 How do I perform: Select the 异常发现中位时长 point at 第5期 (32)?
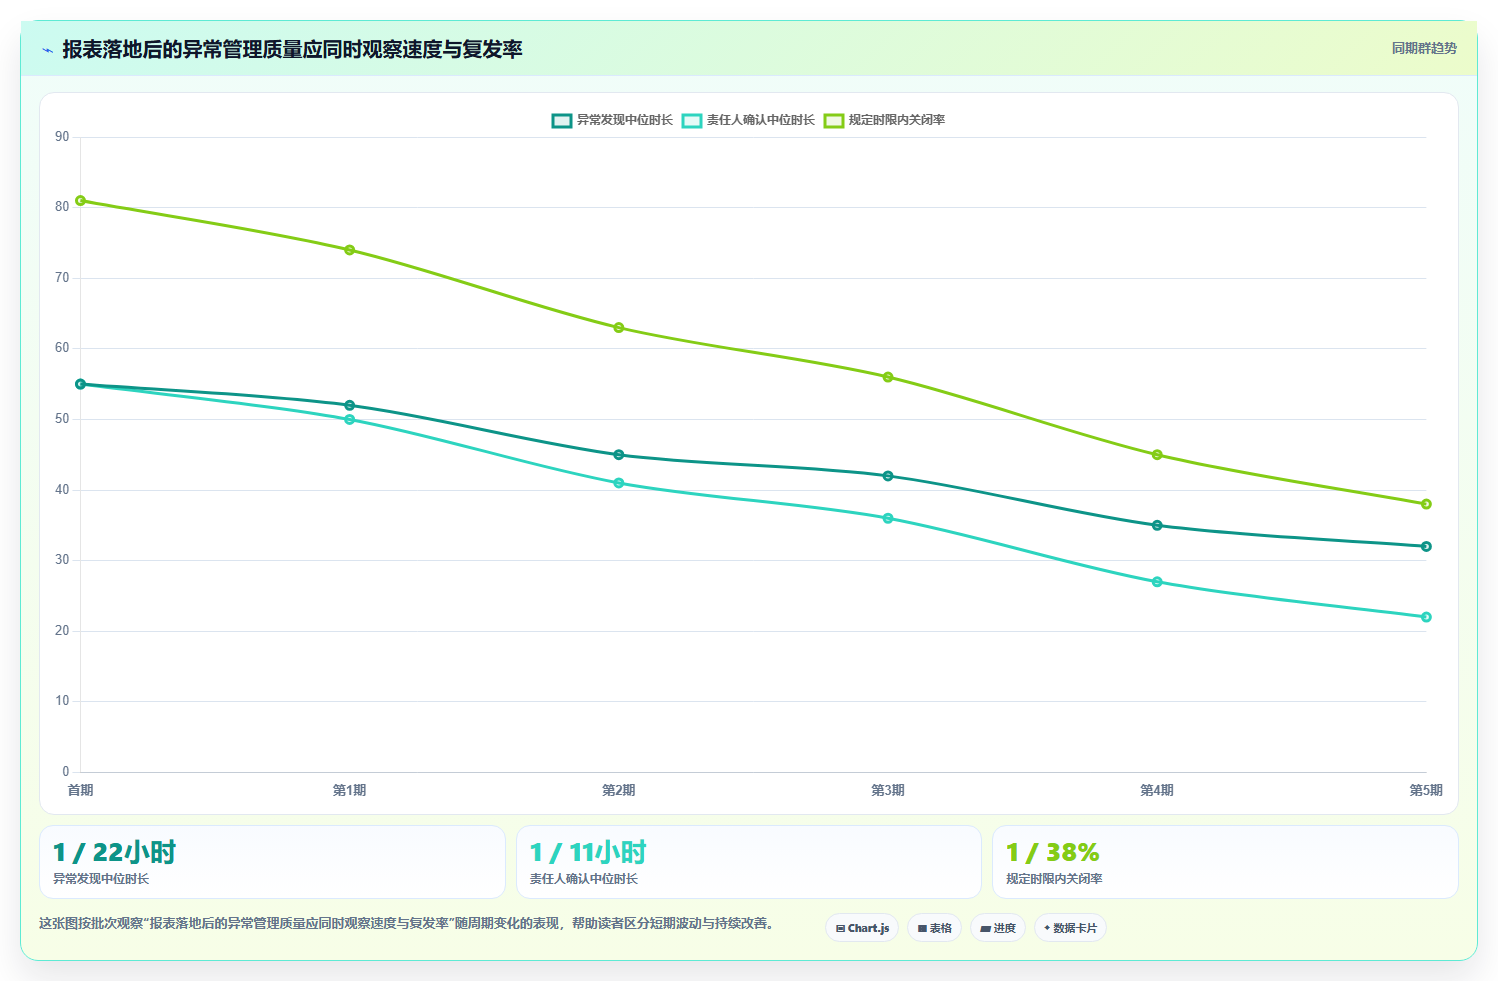coord(1426,546)
